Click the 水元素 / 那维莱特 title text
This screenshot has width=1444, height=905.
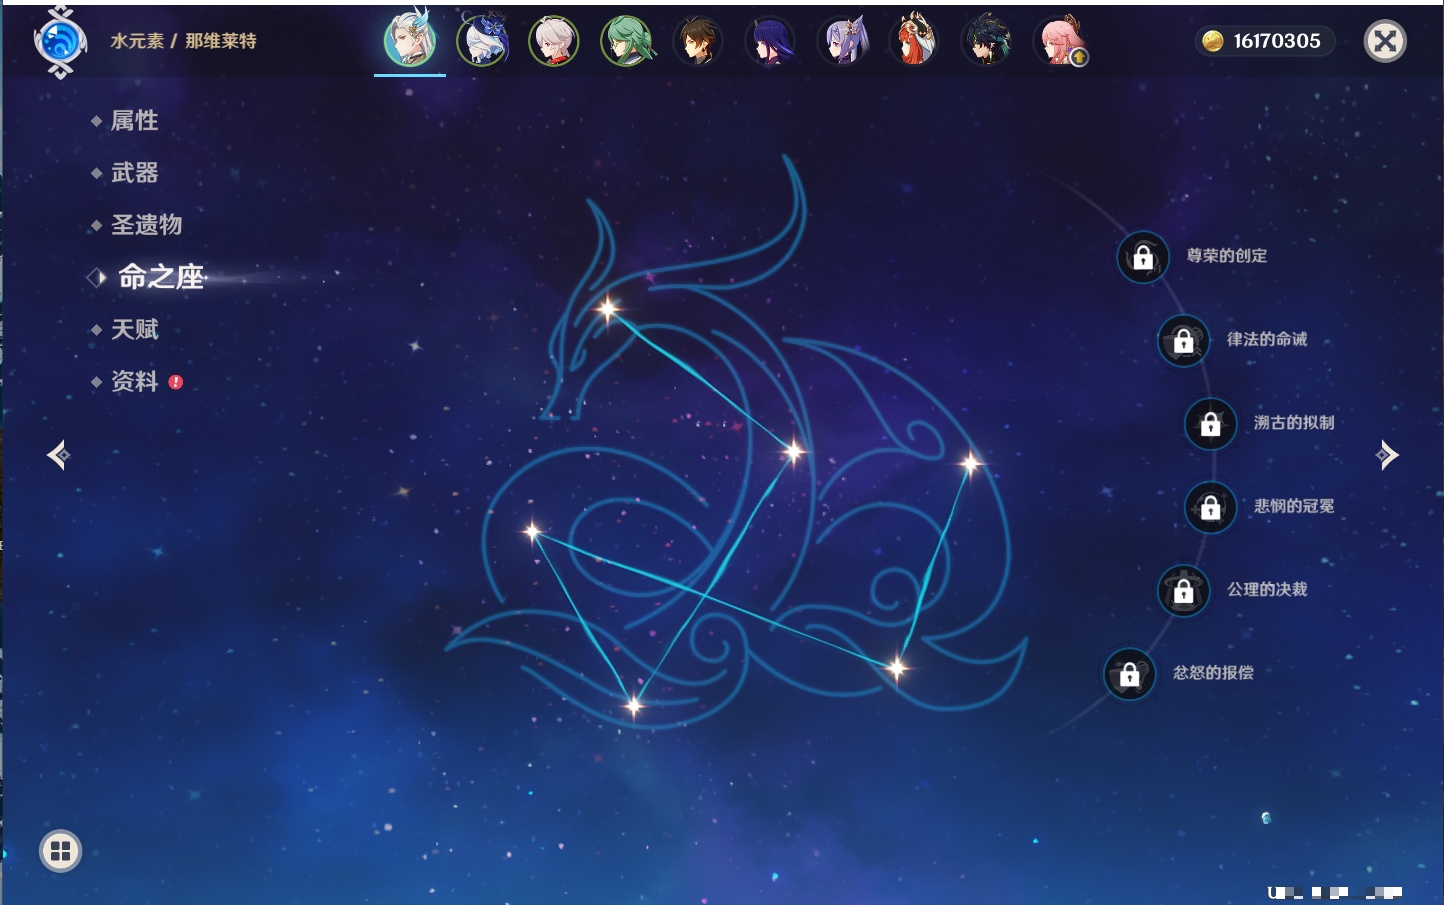pyautogui.click(x=183, y=41)
